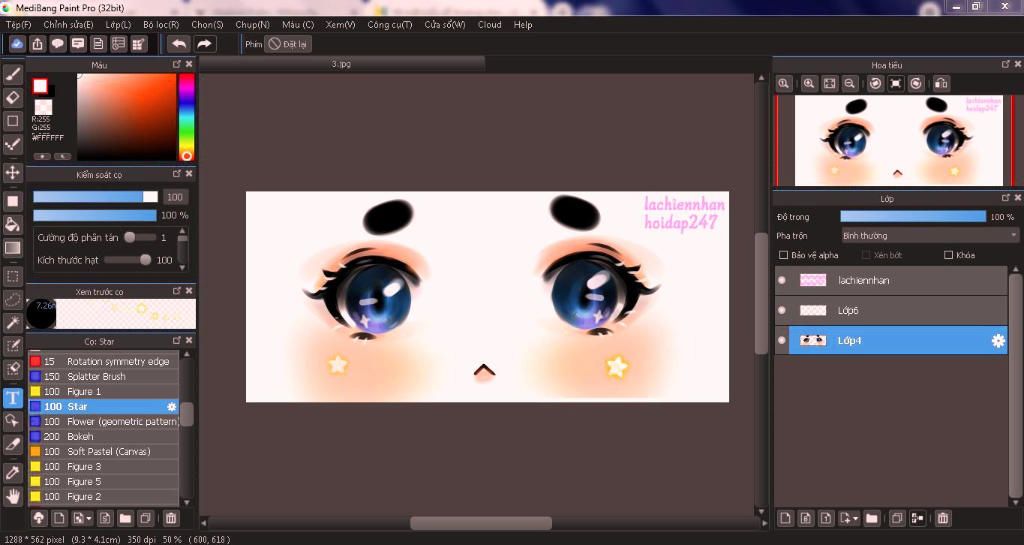This screenshot has height=545, width=1024.
Task: Select the Brush tool in left toolbar
Action: pos(12,74)
